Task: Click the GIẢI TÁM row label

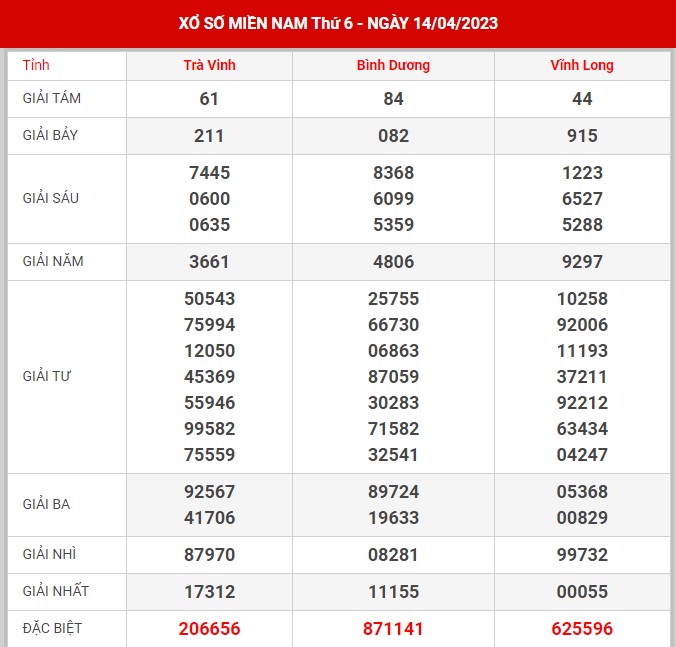Action: tap(52, 98)
